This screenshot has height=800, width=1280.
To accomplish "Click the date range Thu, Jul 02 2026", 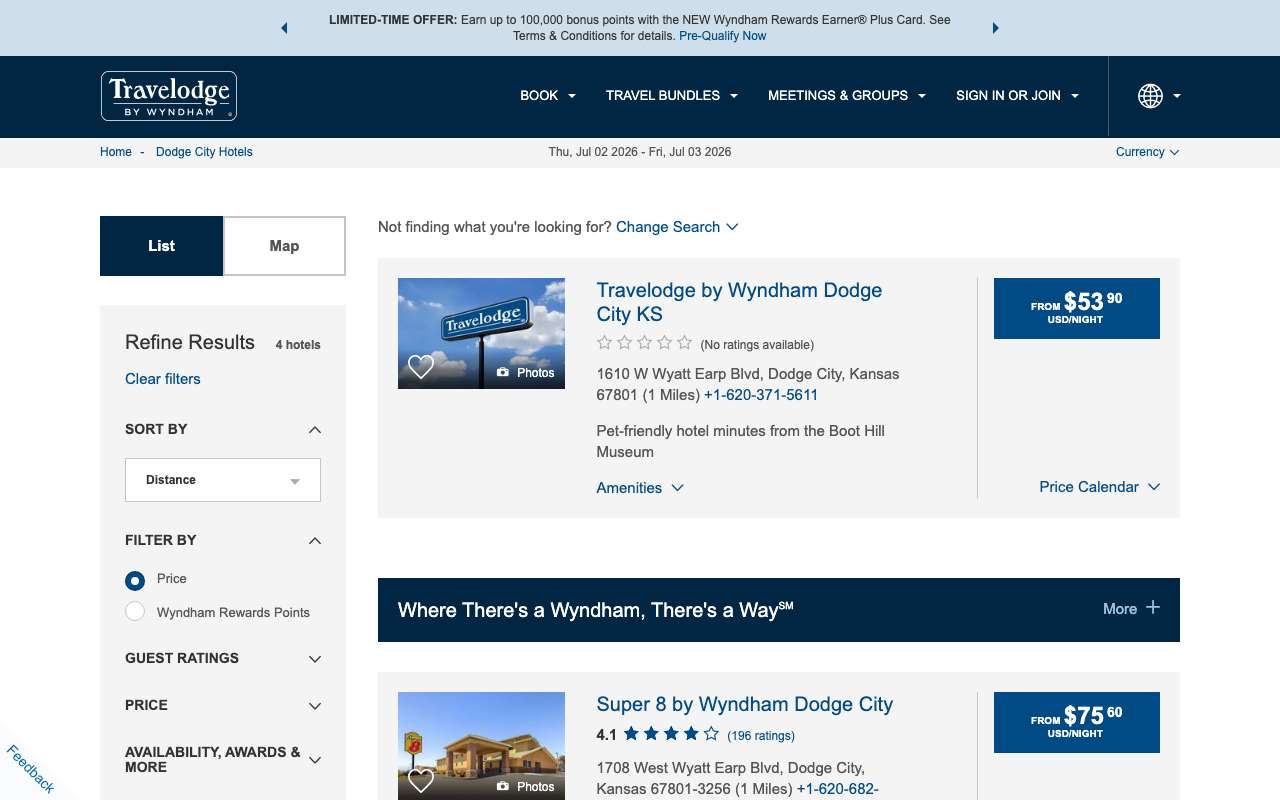I will (x=640, y=152).
